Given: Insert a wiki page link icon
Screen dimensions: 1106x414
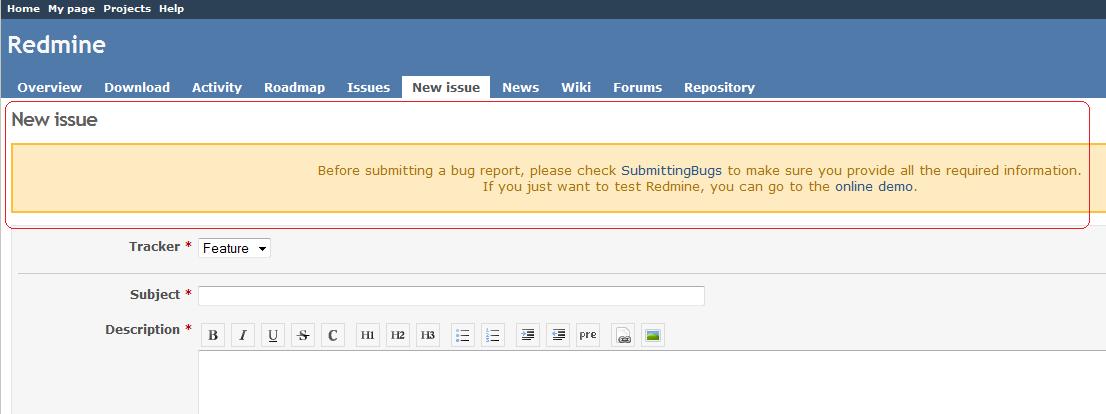Looking at the screenshot, I should [x=623, y=335].
